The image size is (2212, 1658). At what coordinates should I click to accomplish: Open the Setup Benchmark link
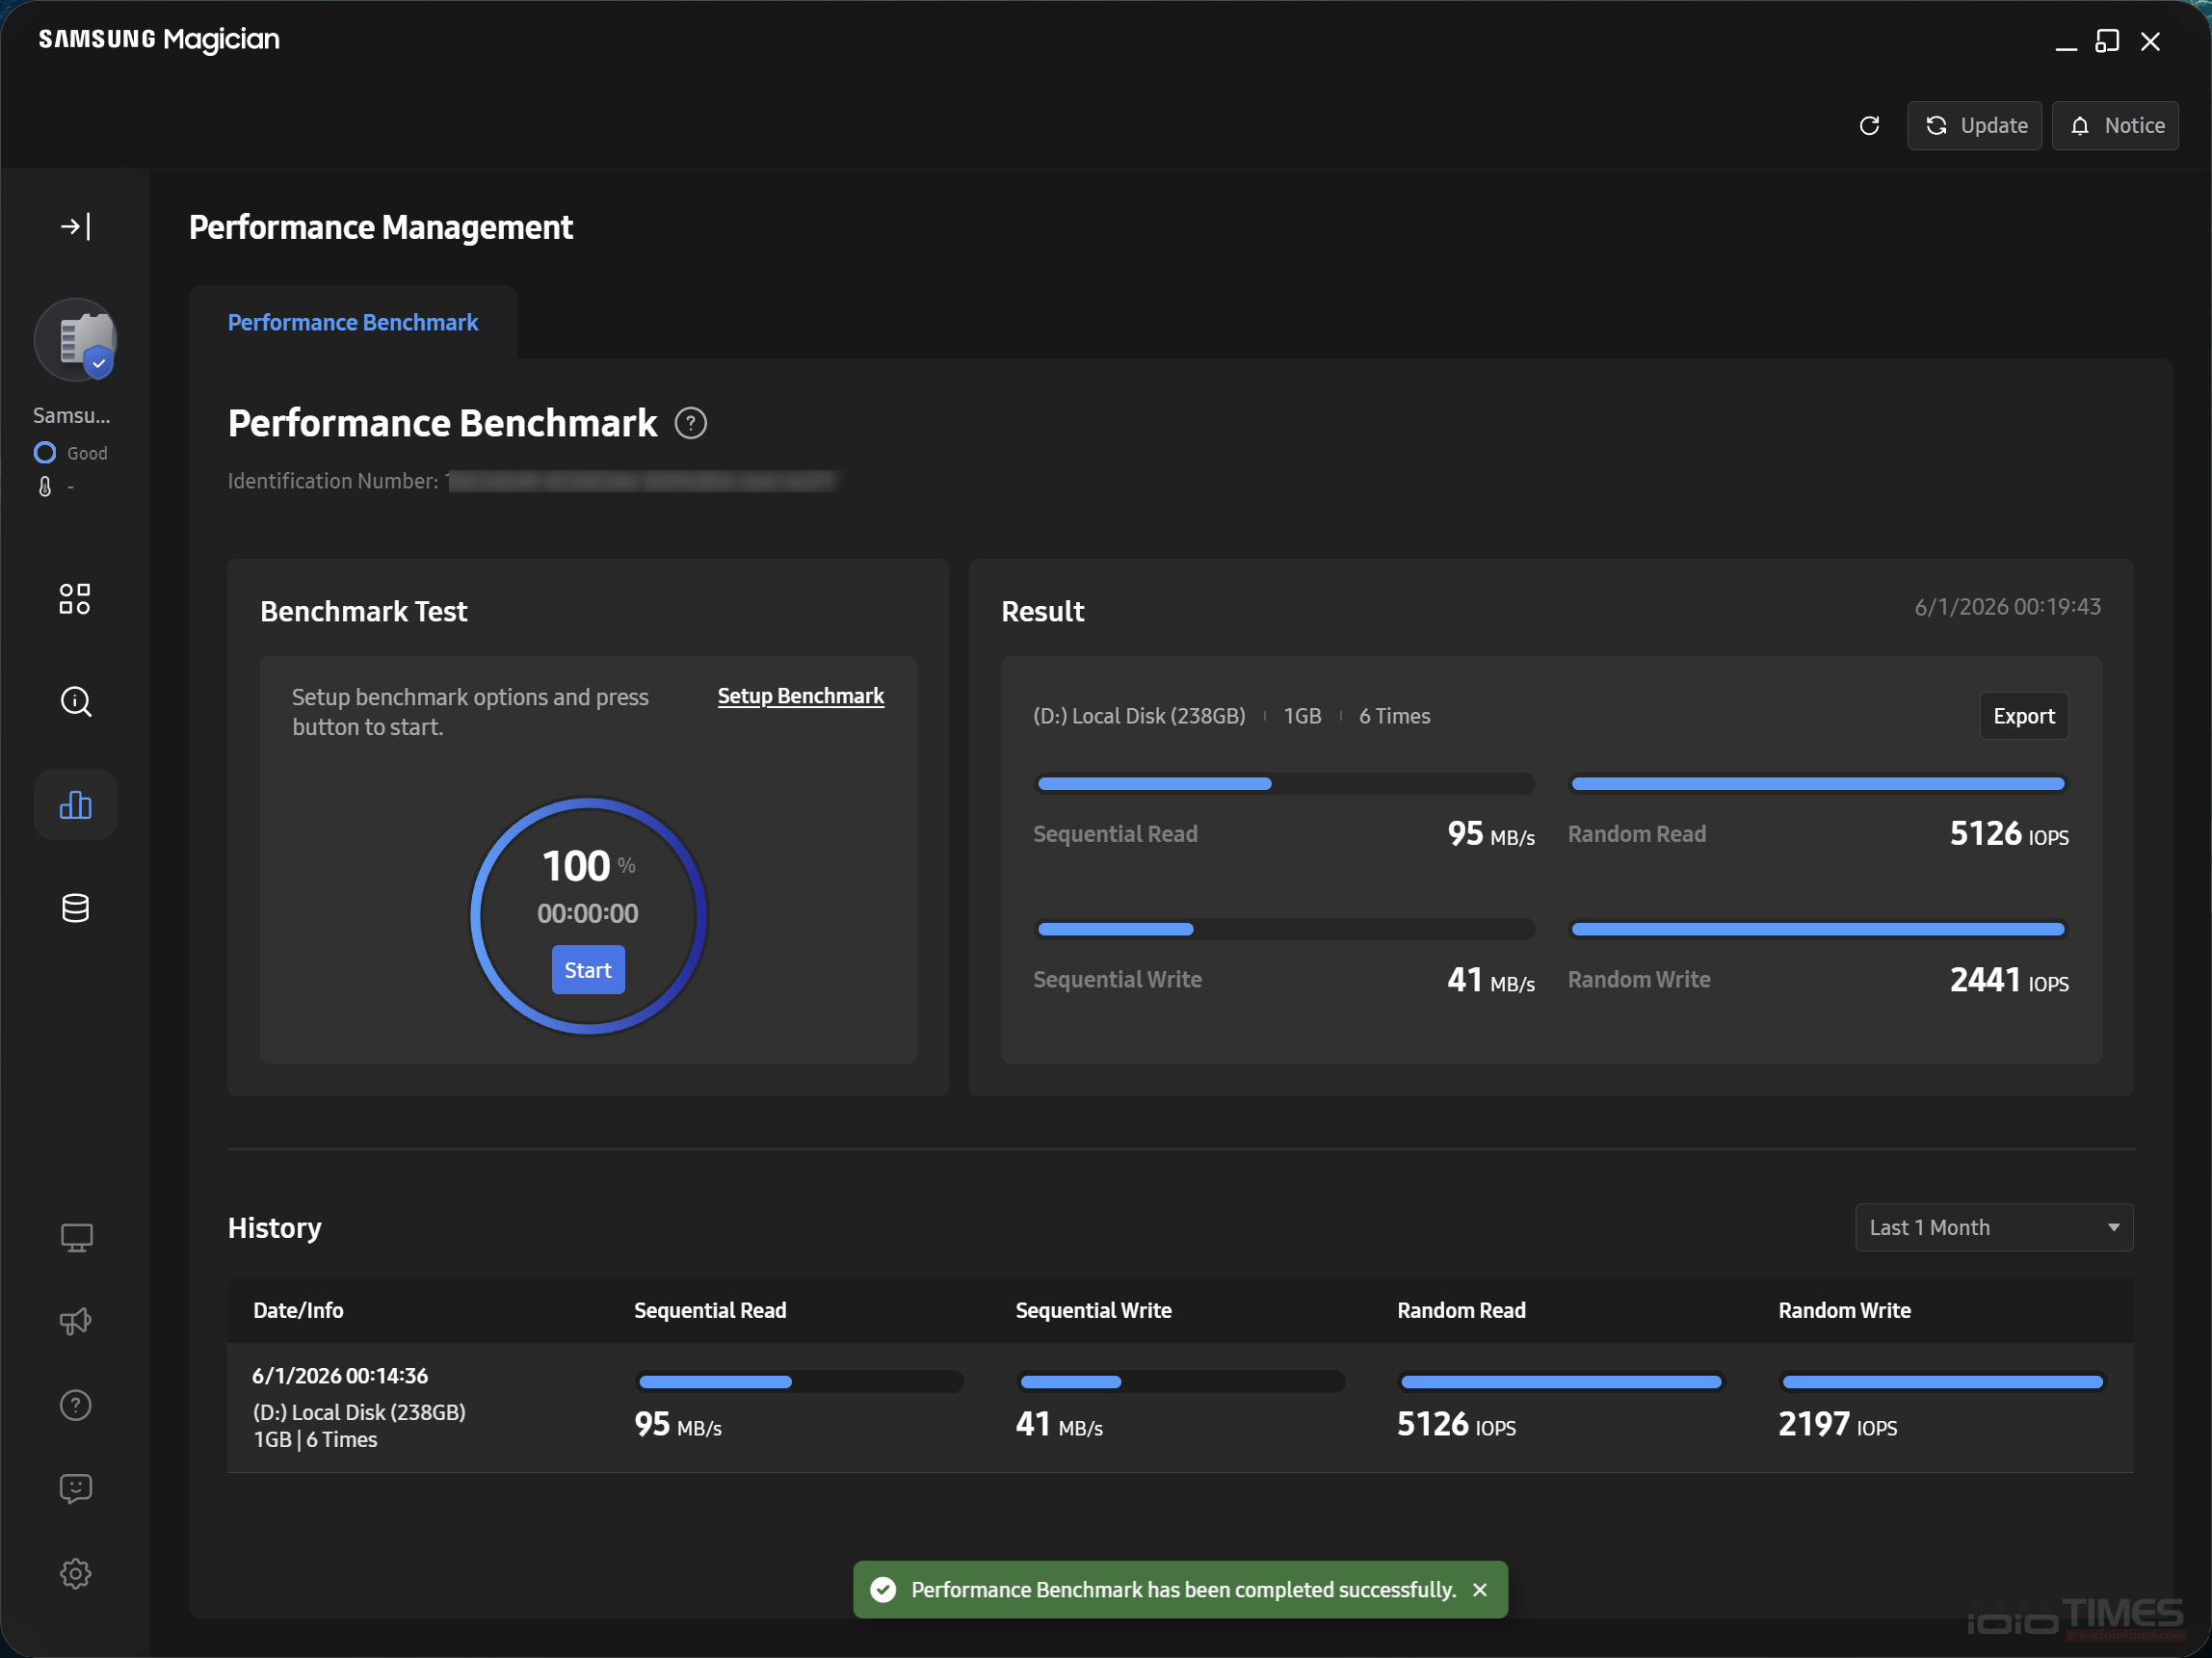[801, 696]
